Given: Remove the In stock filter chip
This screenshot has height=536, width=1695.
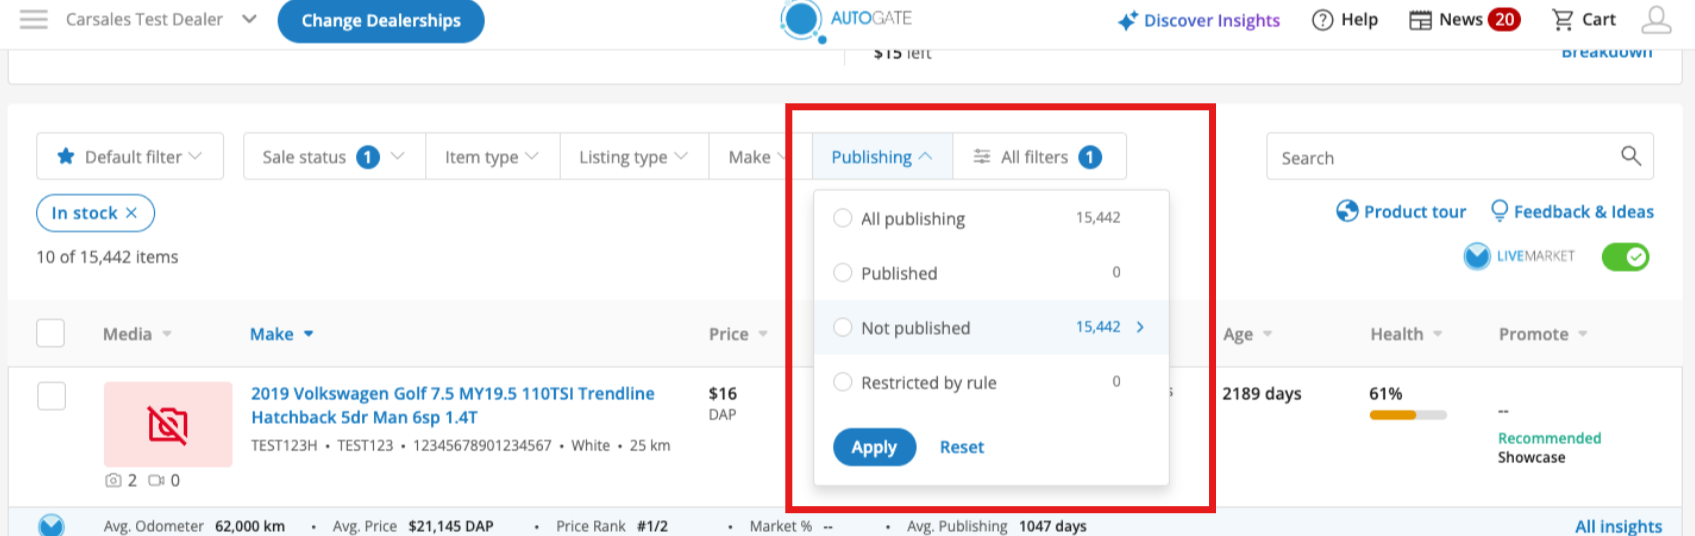Looking at the screenshot, I should point(131,213).
